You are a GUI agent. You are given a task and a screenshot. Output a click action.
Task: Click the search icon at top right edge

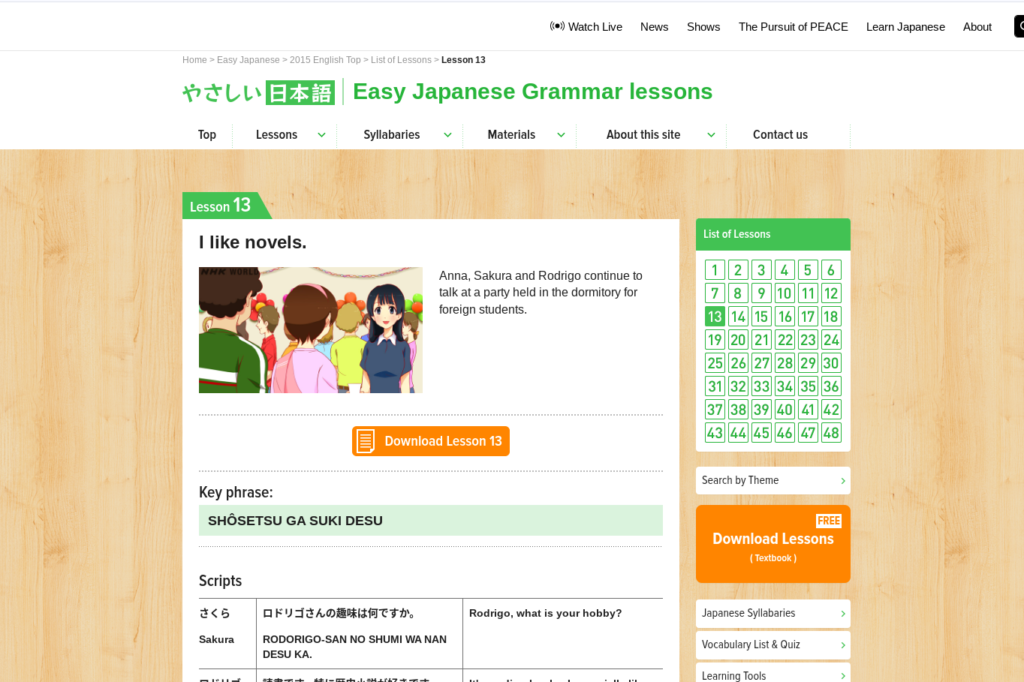[x=1019, y=26]
